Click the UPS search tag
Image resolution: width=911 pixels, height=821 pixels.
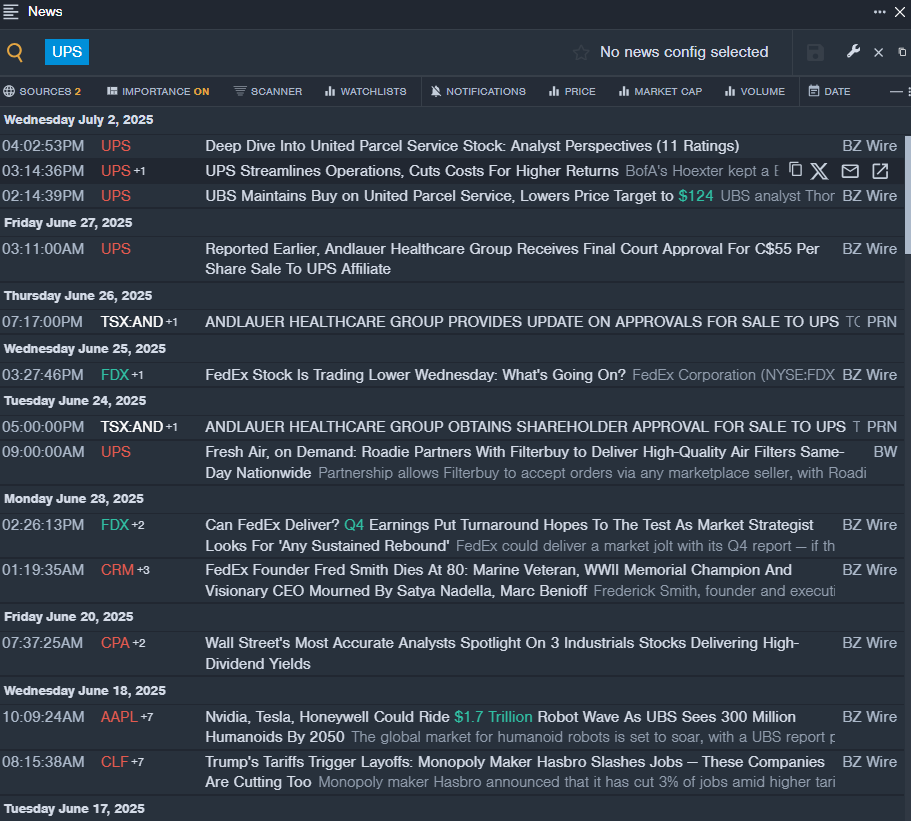coord(67,52)
